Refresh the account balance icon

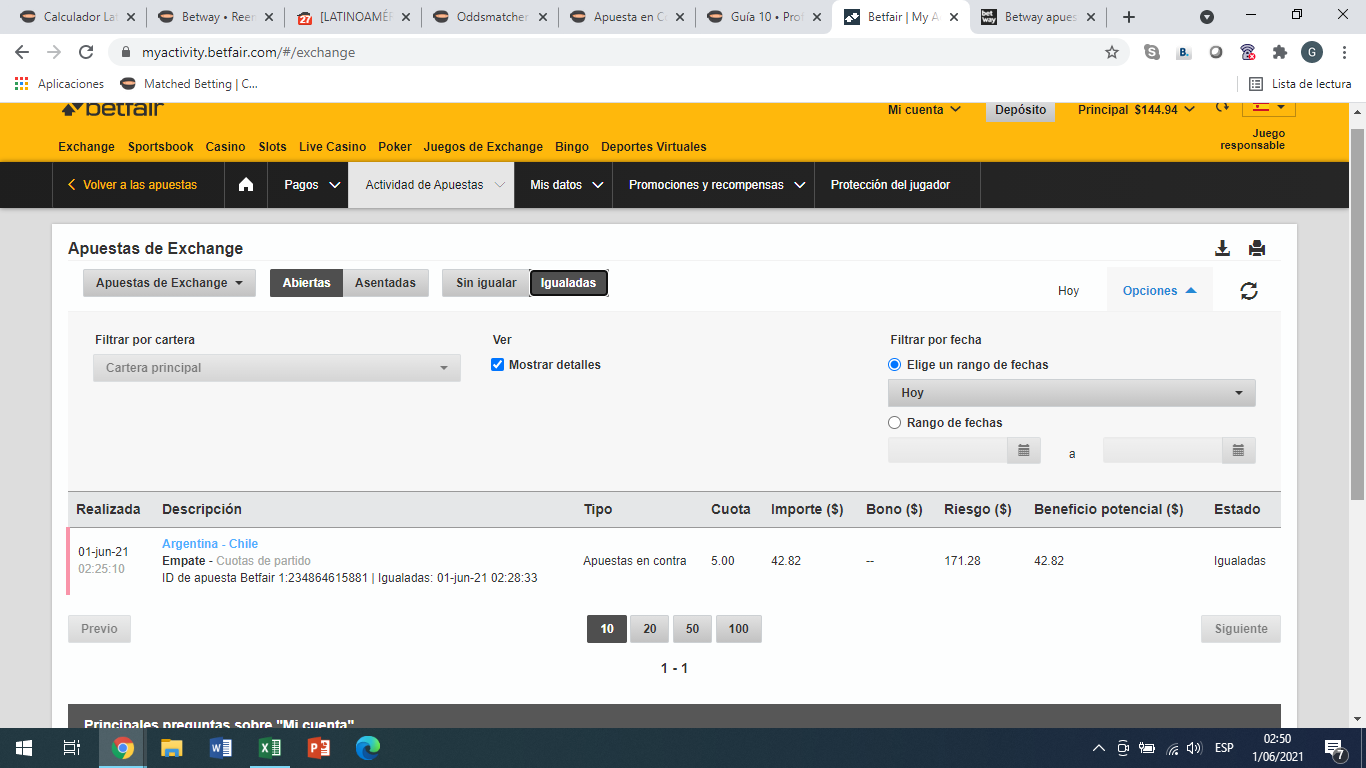[x=1222, y=108]
